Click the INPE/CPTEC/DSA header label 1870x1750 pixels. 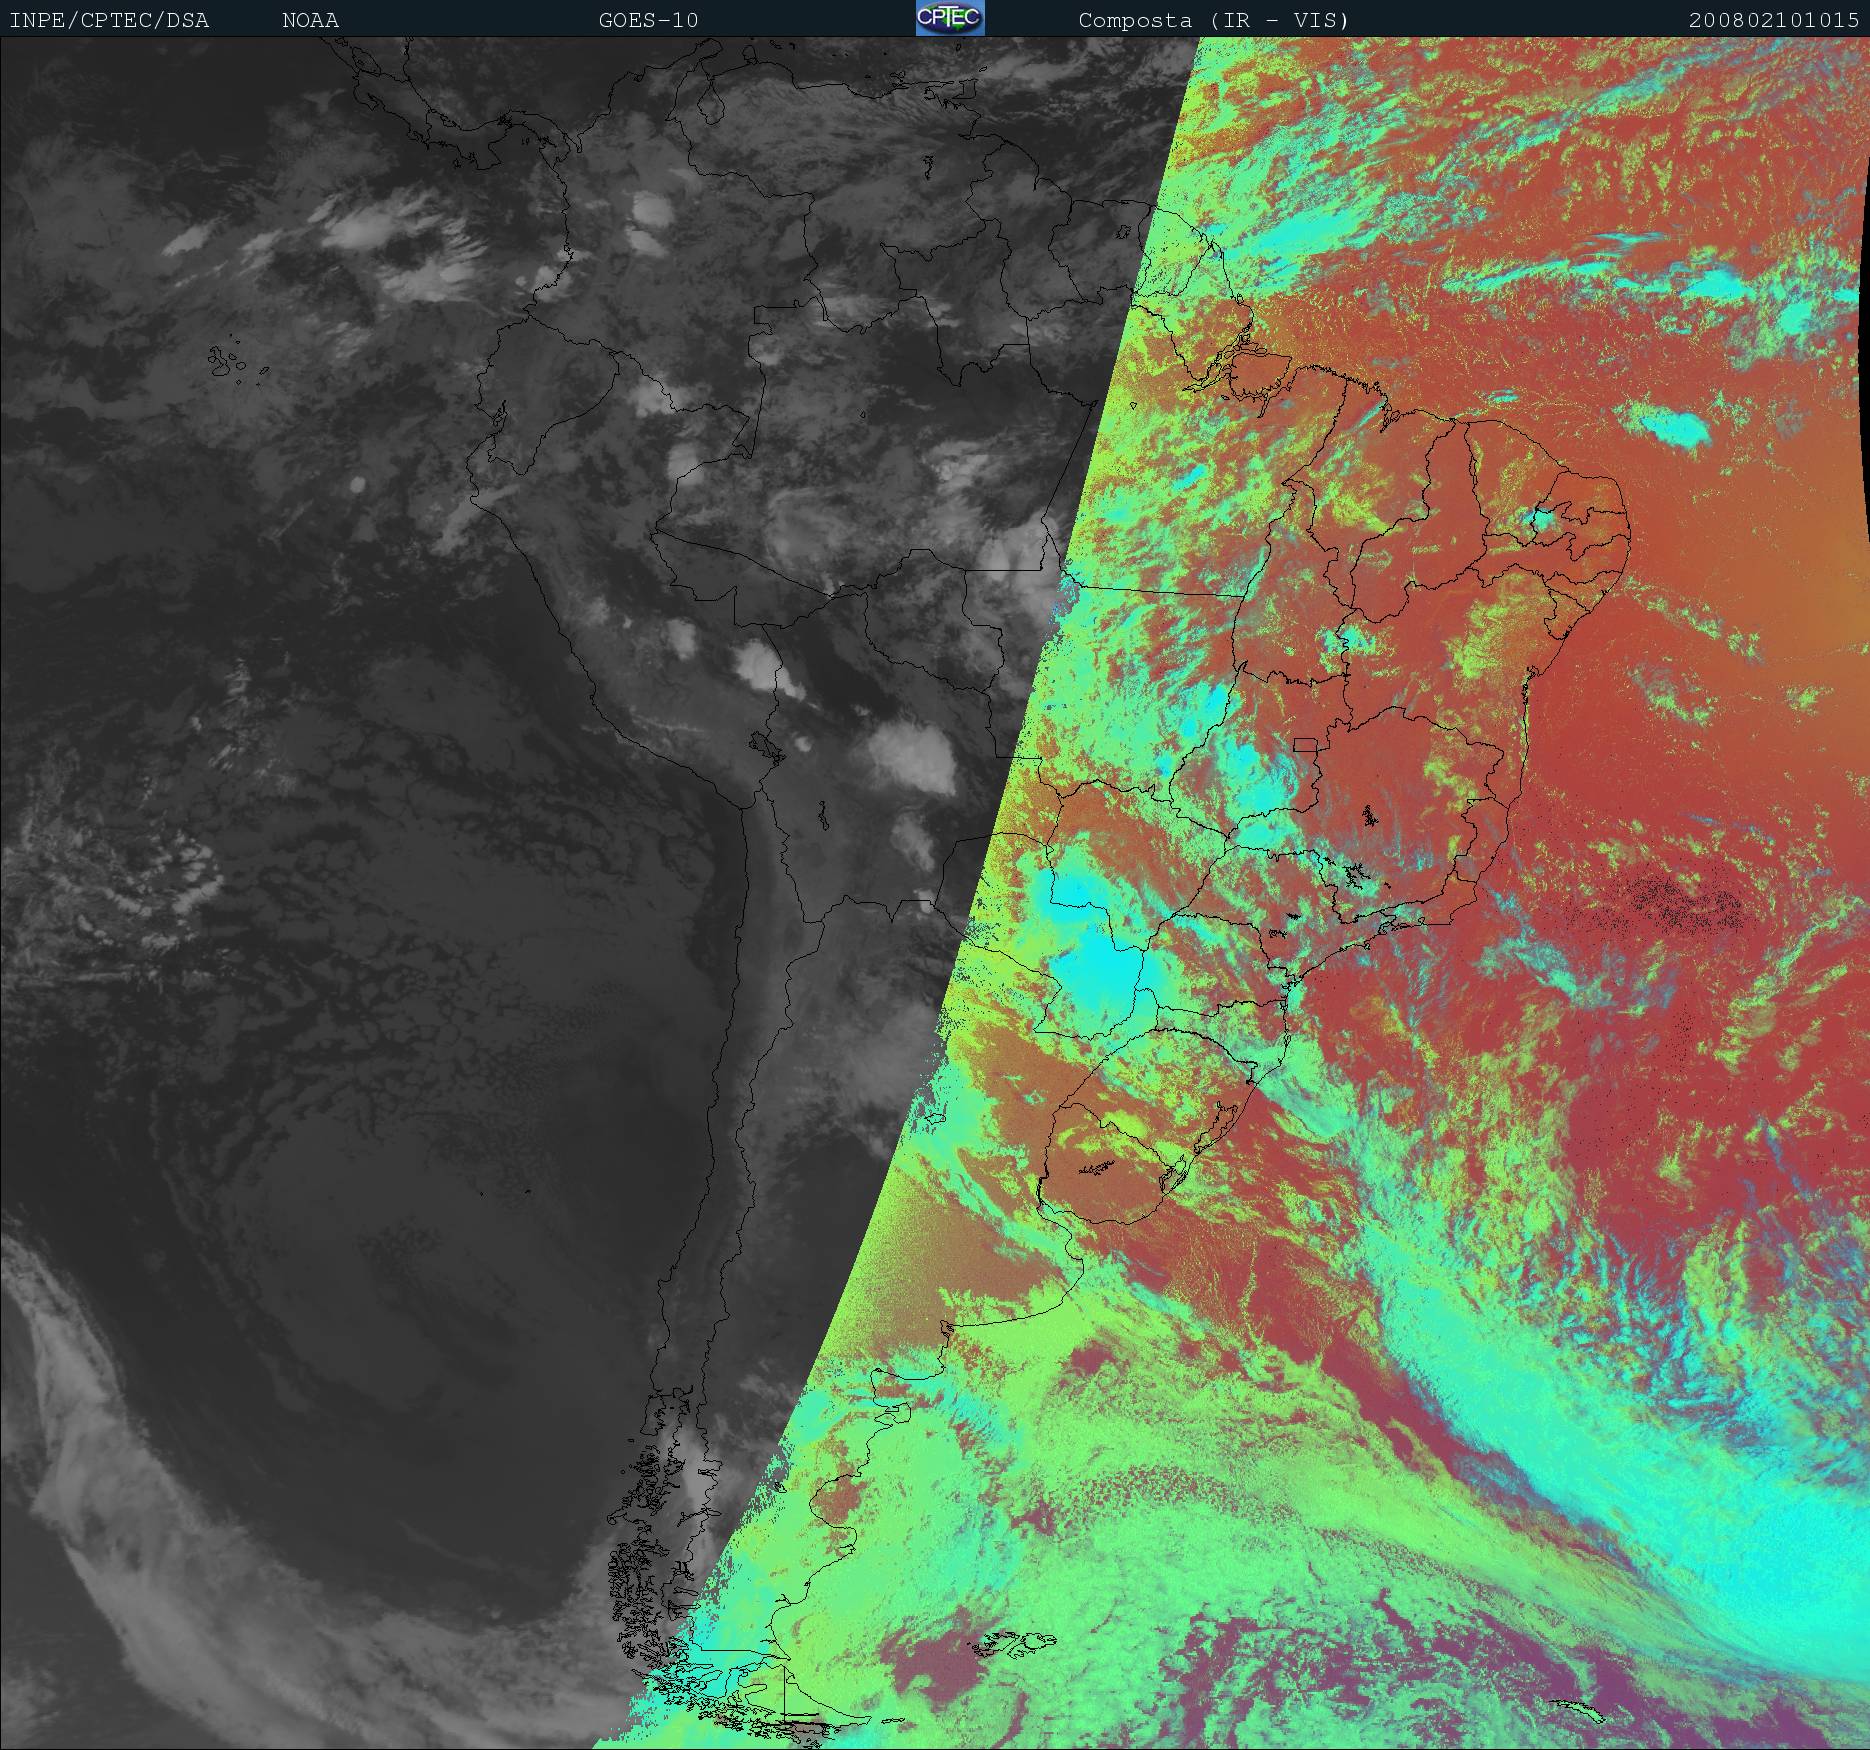click(109, 20)
